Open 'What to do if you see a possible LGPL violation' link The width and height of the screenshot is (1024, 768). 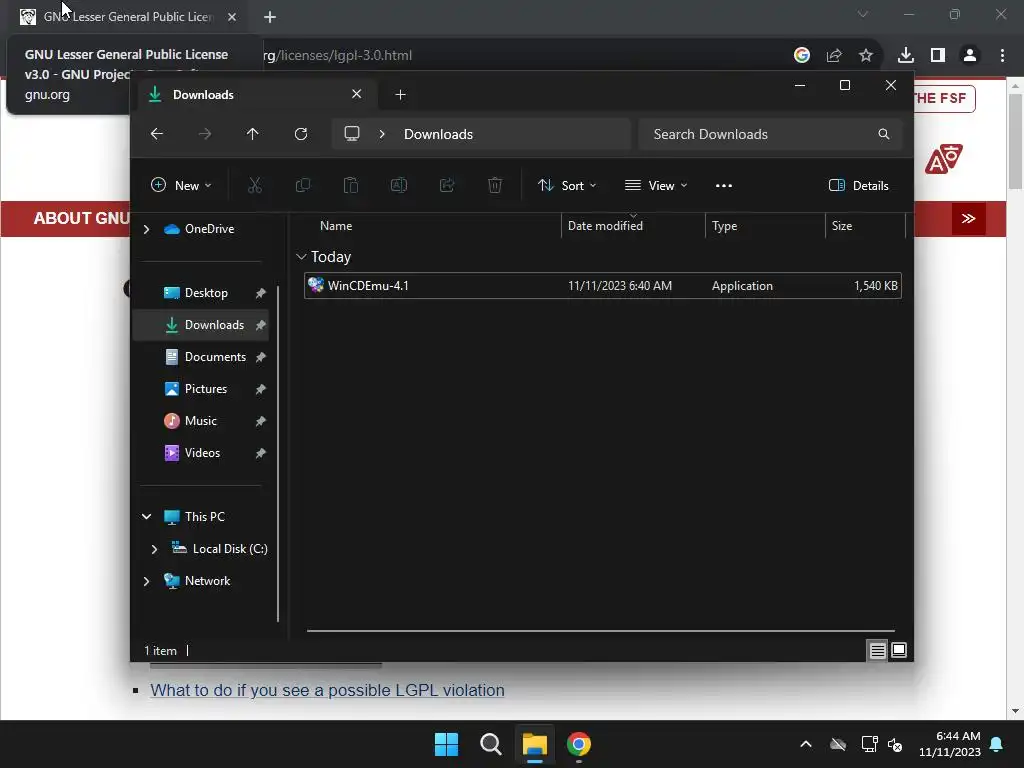pyautogui.click(x=327, y=690)
